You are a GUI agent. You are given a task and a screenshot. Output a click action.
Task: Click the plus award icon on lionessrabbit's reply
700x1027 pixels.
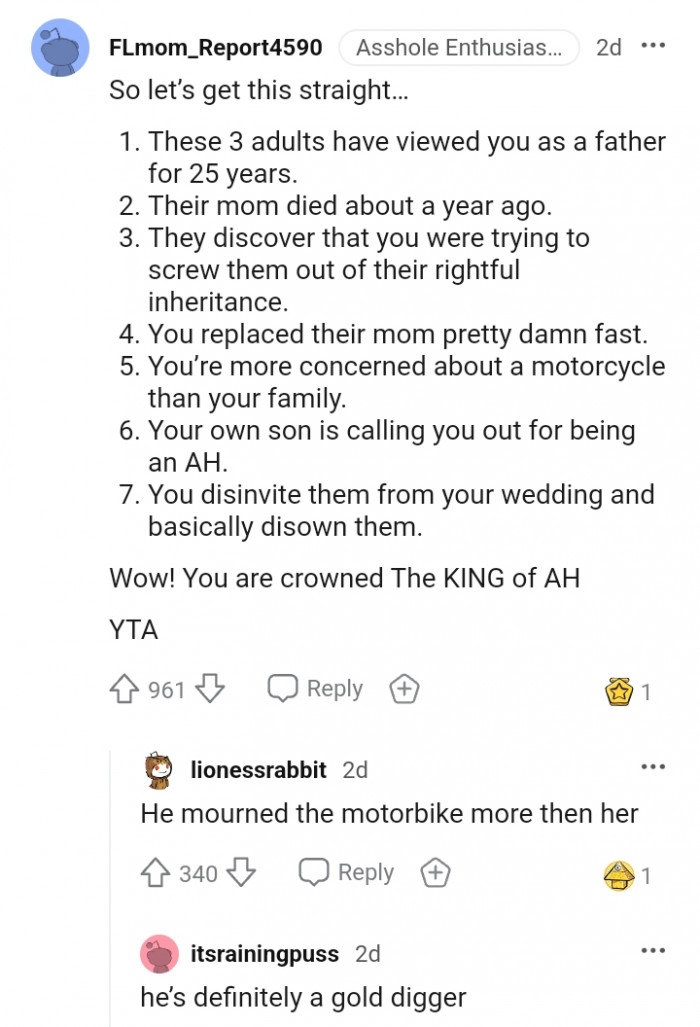coord(435,873)
